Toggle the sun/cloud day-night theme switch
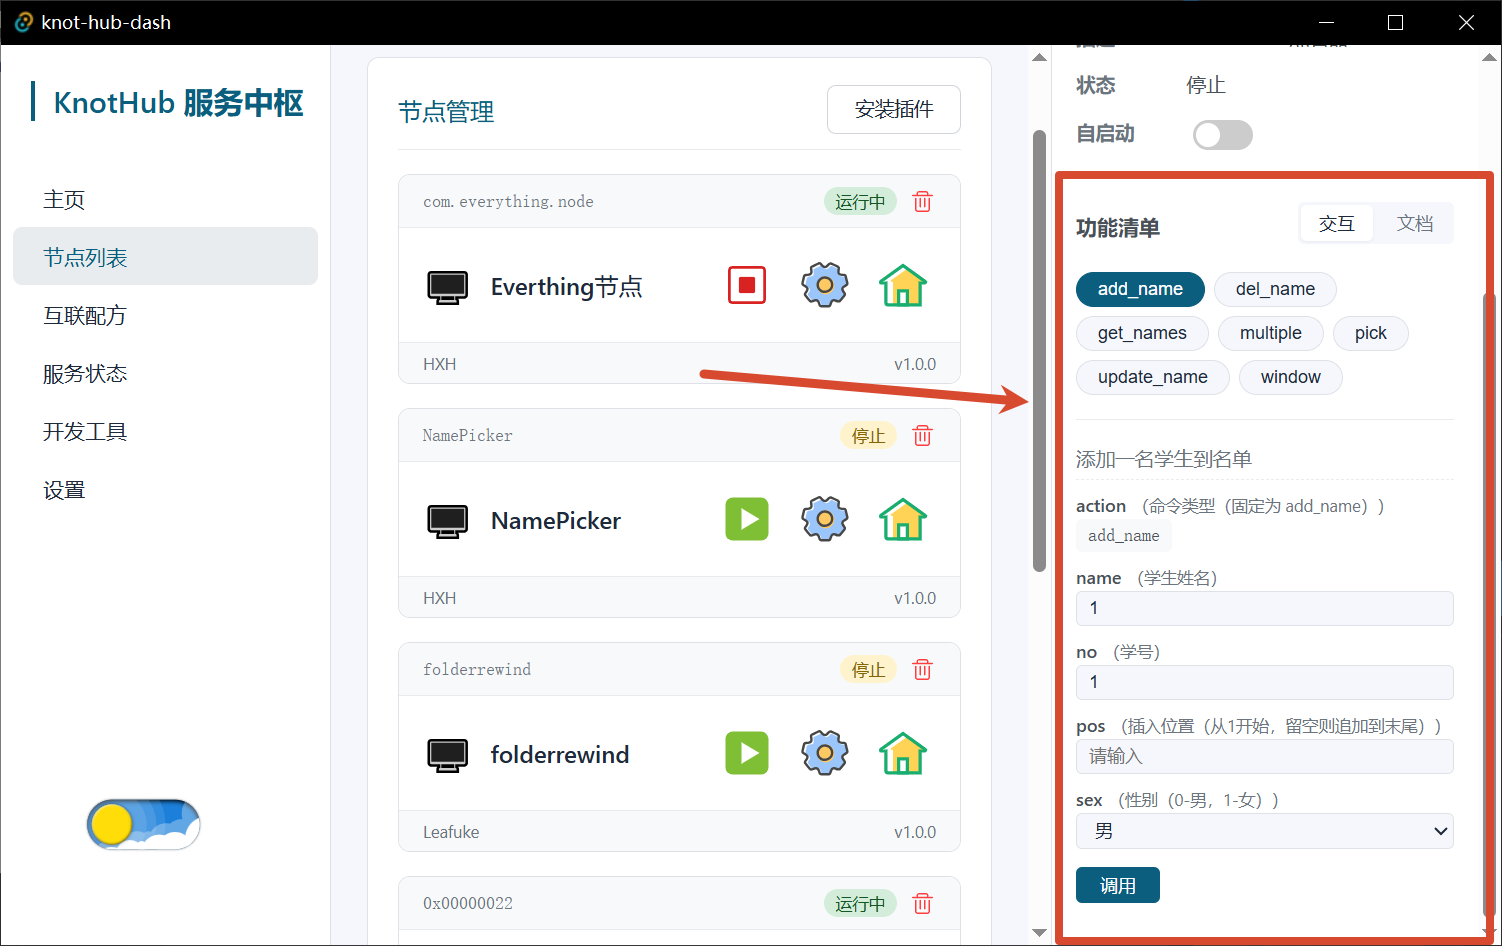 coord(143,824)
